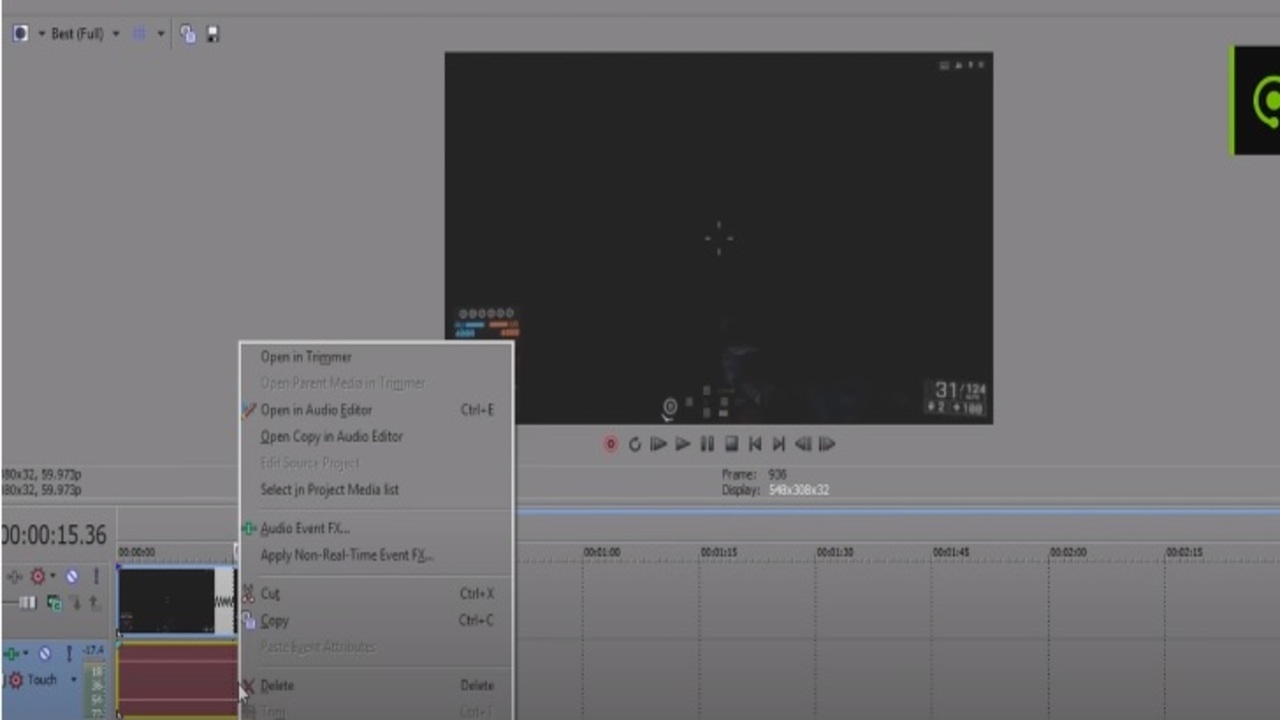This screenshot has width=1280, height=720.
Task: Click video track Compositing Mode icon
Action: (54, 602)
